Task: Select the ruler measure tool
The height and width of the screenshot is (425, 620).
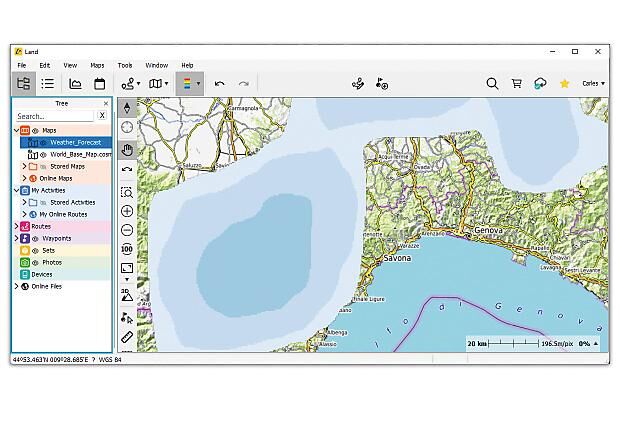Action: click(127, 337)
